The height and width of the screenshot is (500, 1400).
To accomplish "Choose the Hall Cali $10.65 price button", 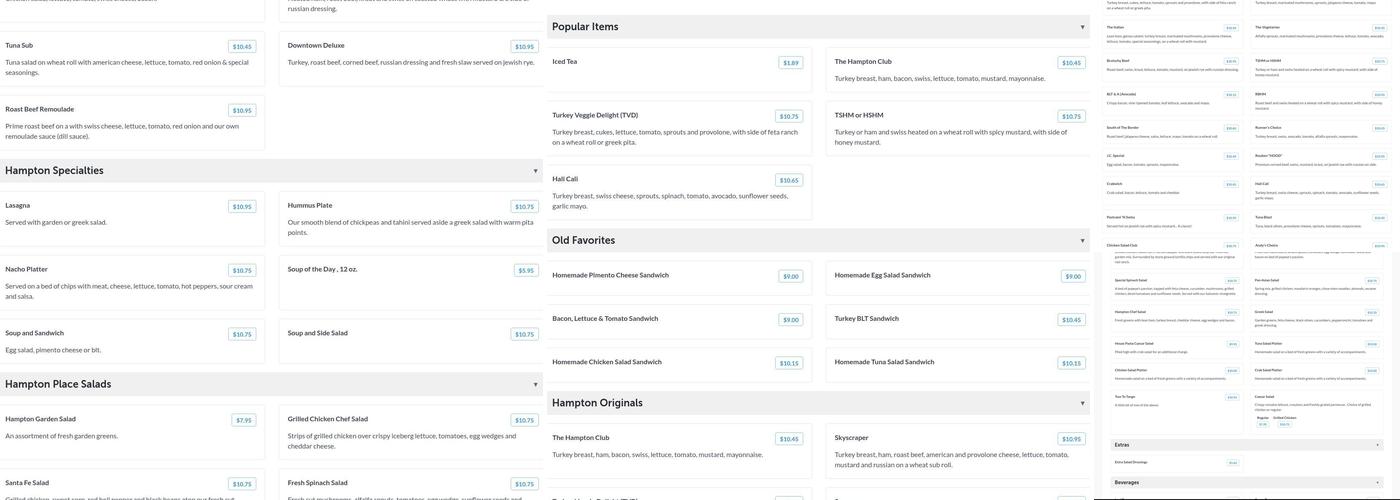I will (x=789, y=181).
